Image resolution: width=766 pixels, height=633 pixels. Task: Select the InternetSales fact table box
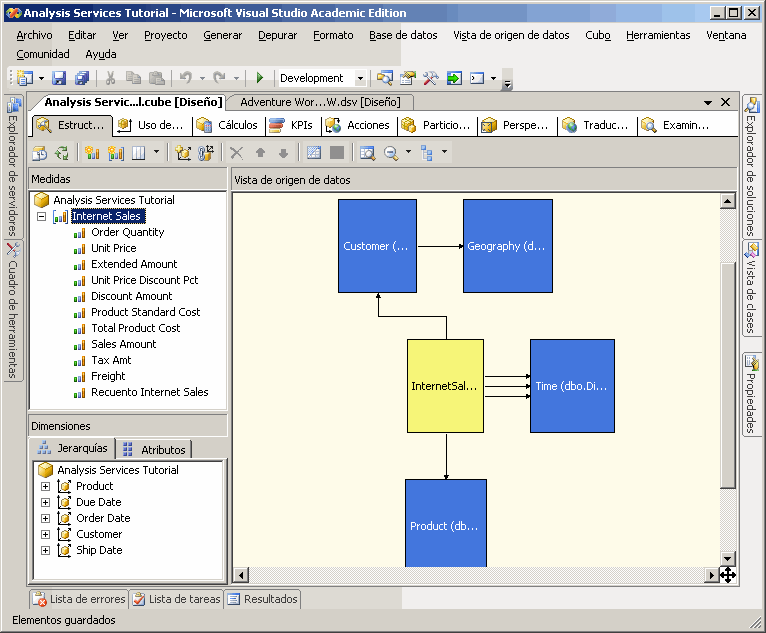[x=445, y=386]
